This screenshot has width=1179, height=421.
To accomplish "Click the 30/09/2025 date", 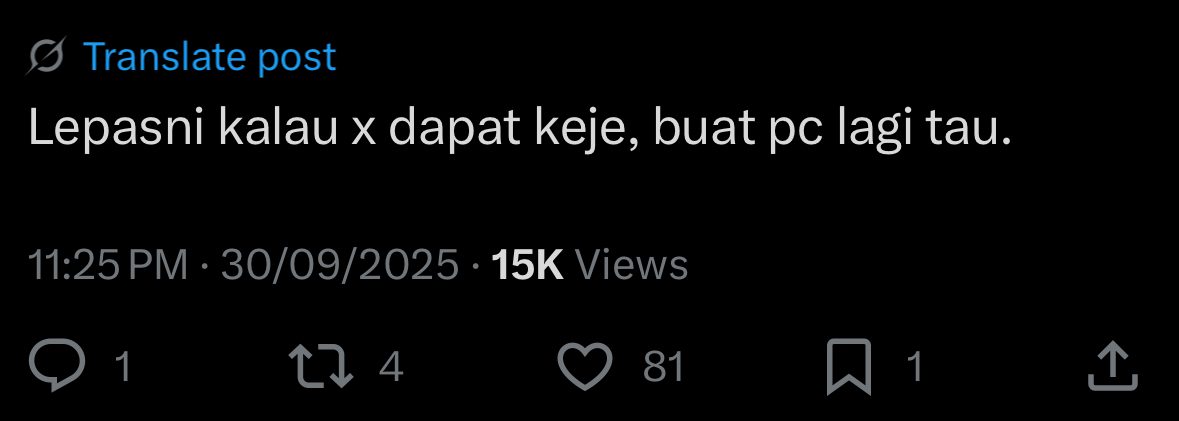I will coord(340,265).
